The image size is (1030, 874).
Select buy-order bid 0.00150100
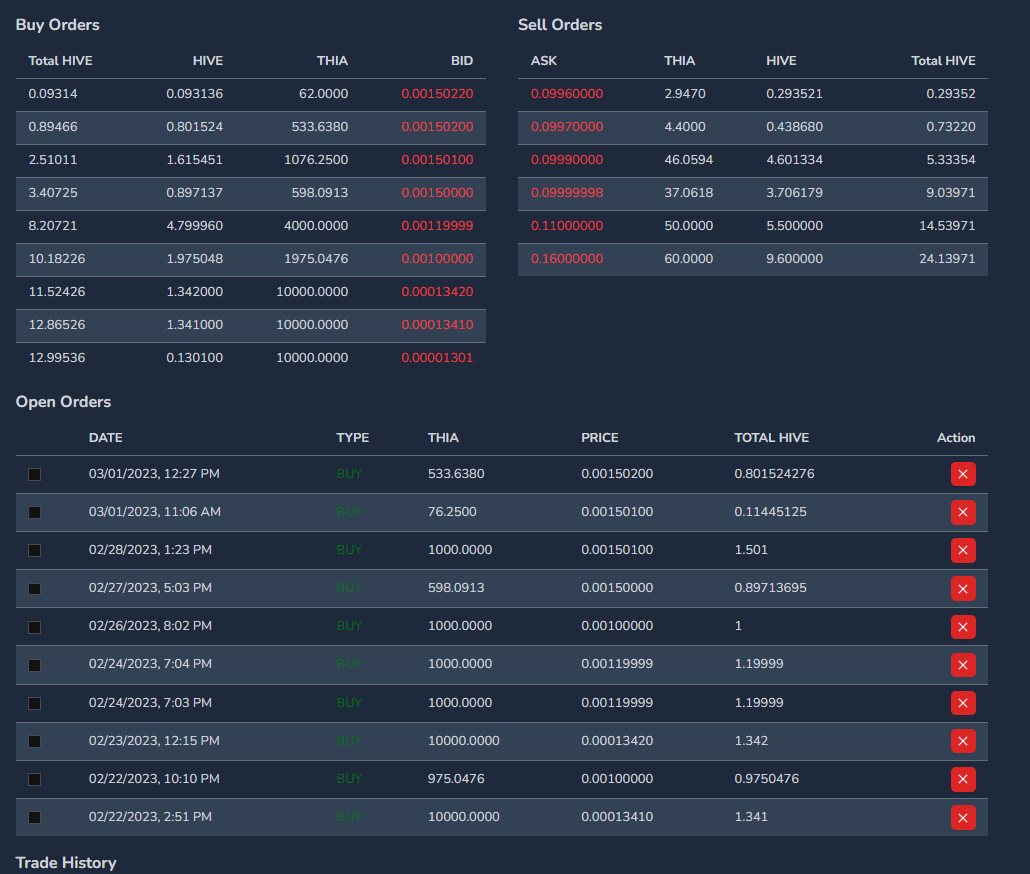(437, 160)
